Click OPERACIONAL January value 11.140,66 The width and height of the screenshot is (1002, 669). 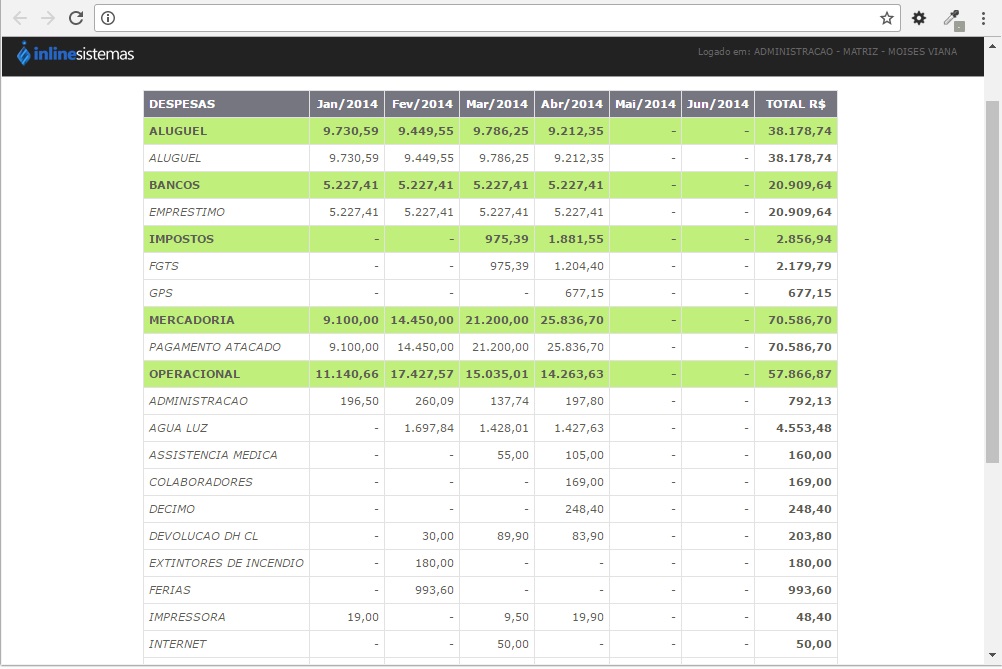pyautogui.click(x=347, y=374)
